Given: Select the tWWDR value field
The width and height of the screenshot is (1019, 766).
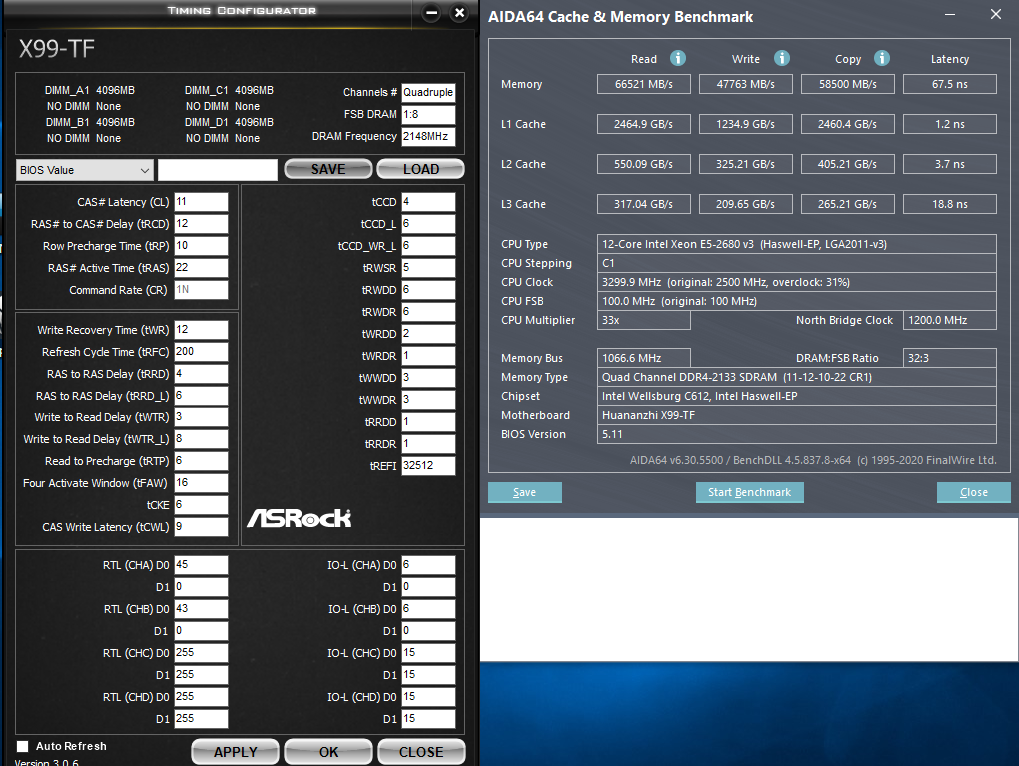Looking at the screenshot, I should [x=428, y=400].
